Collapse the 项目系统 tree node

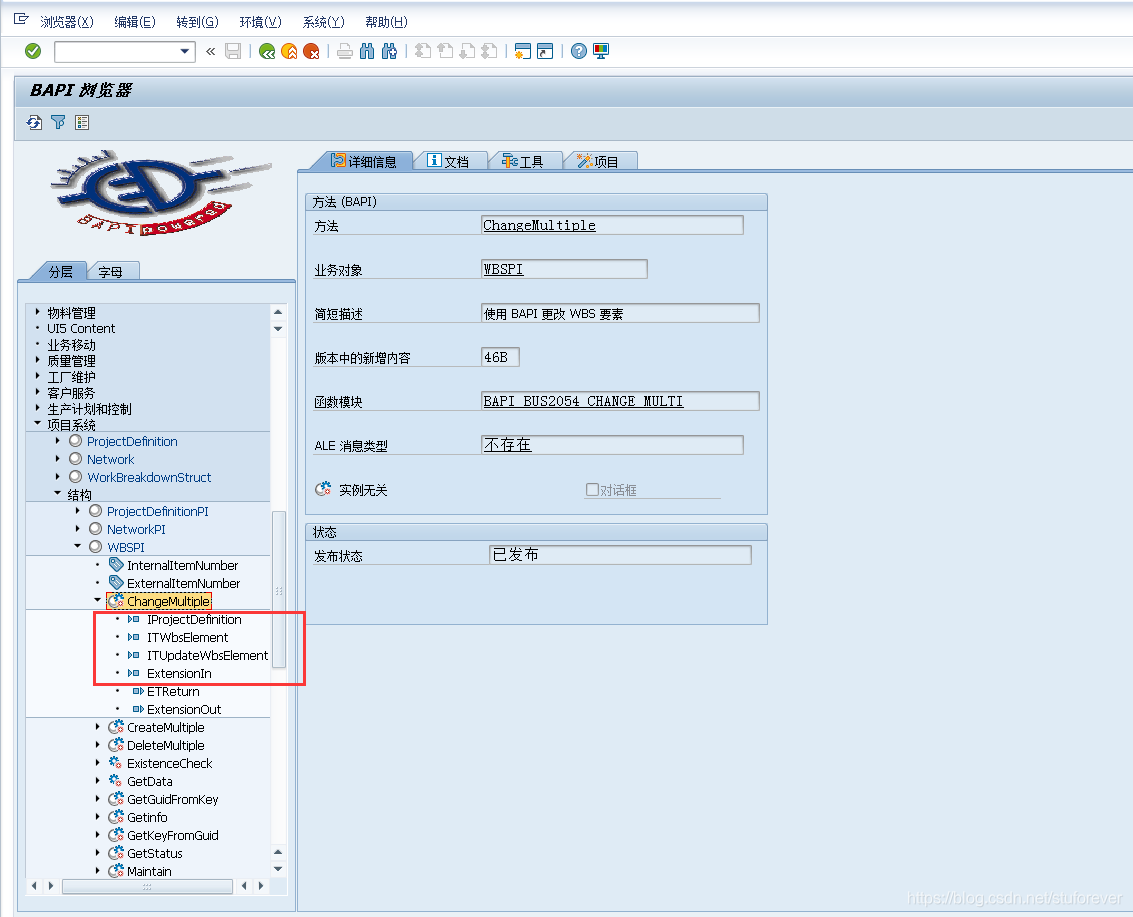click(38, 423)
